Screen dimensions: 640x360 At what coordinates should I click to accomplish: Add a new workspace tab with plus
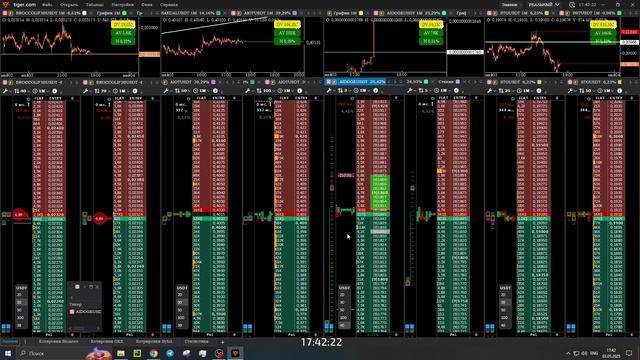[x=222, y=342]
